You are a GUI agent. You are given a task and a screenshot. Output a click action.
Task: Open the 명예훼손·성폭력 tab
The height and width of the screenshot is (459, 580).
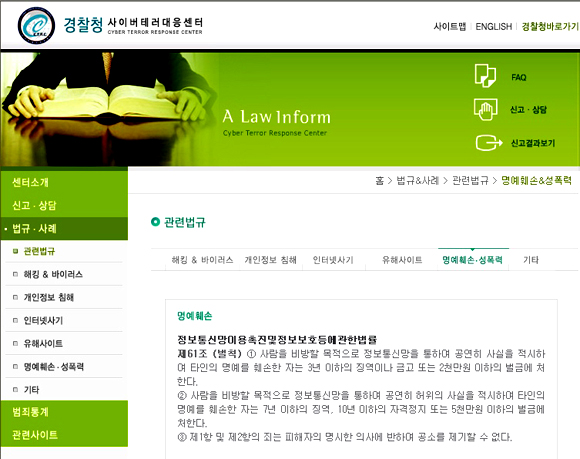coord(472,260)
